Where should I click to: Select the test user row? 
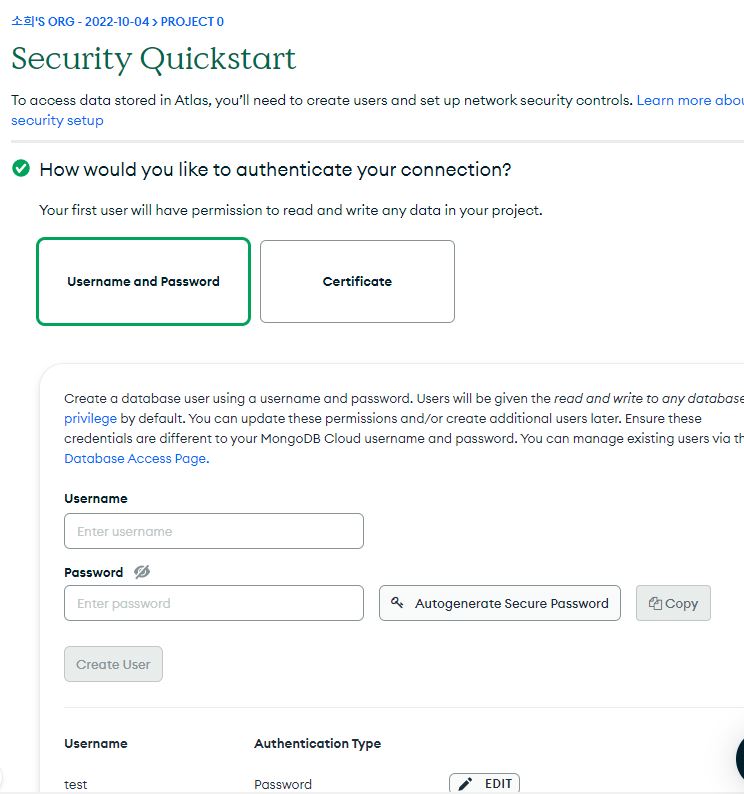76,784
